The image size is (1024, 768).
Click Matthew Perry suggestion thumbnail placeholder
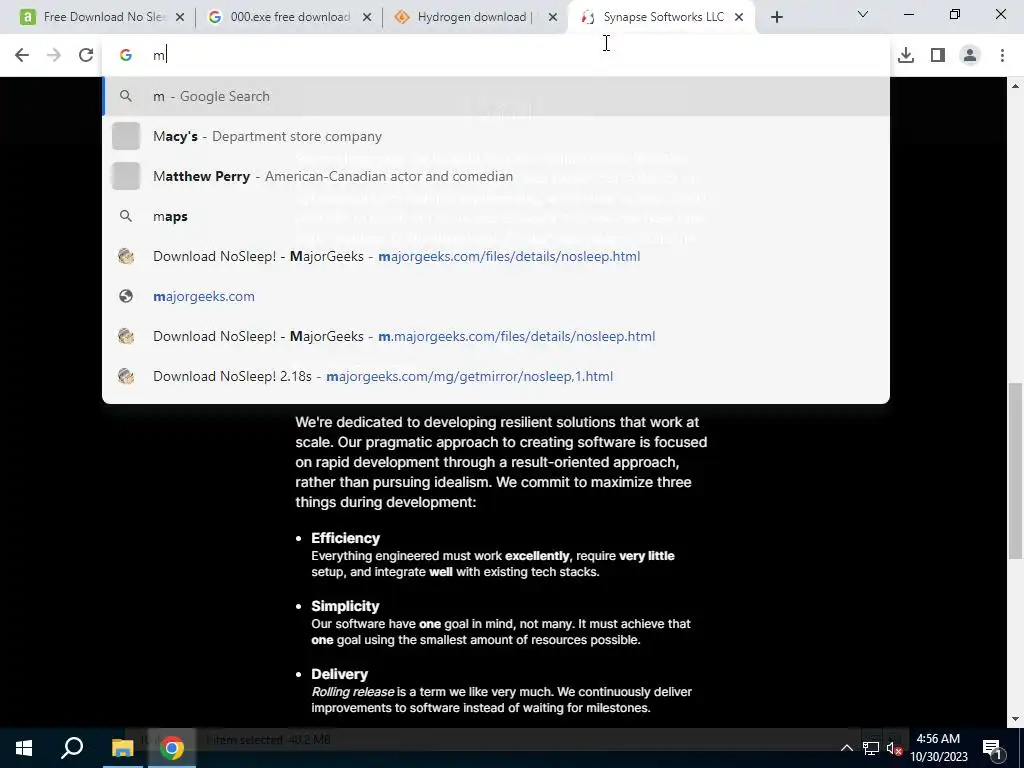coord(126,176)
